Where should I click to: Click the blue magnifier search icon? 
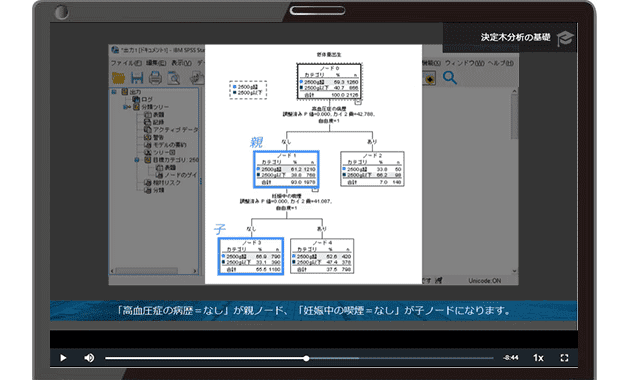450,78
